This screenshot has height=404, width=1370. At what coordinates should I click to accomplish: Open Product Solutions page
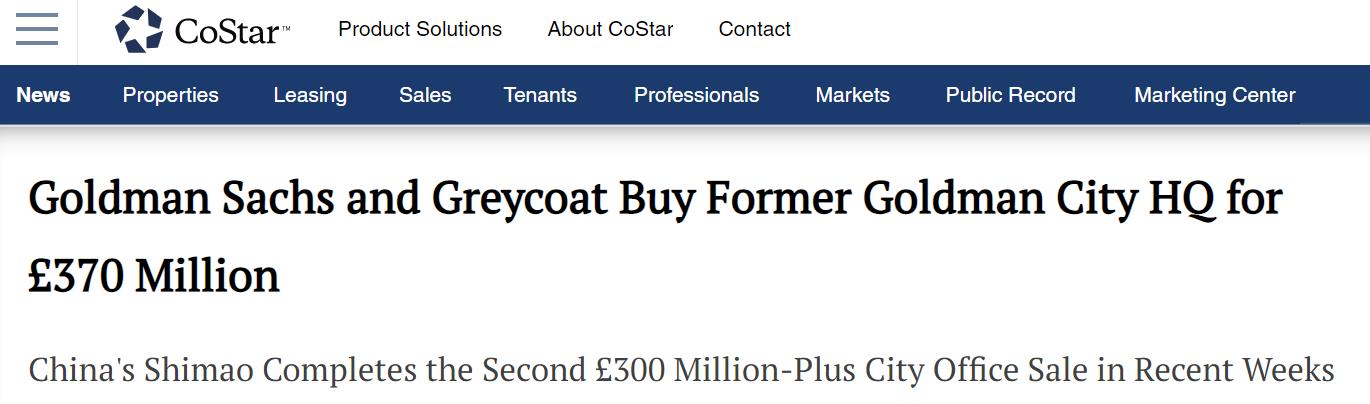(420, 30)
